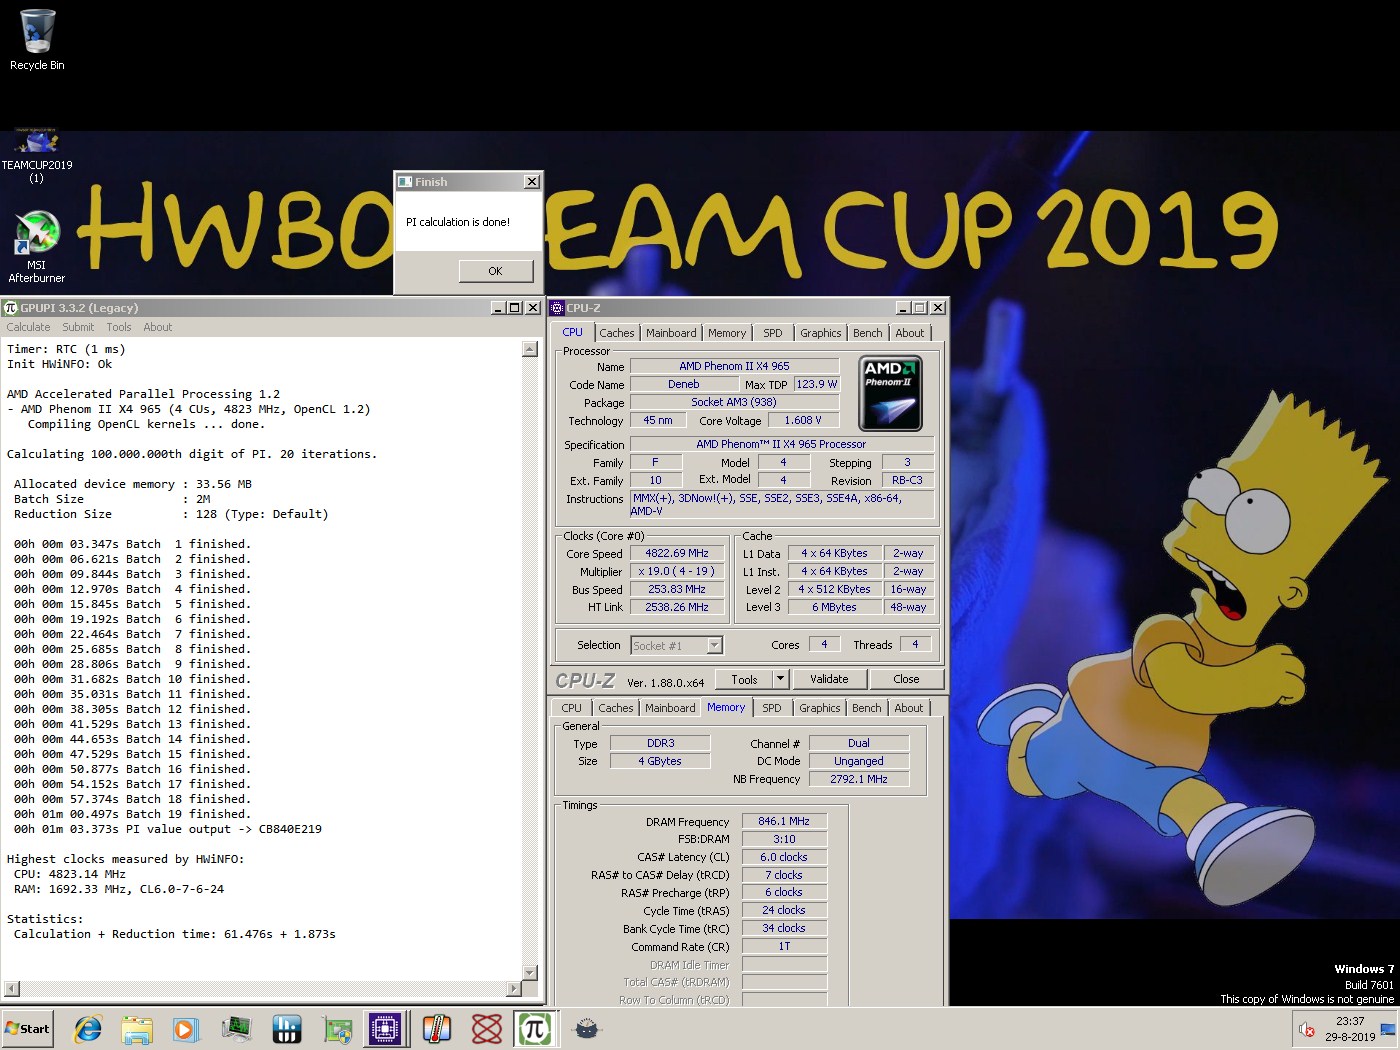
Task: Open Windows Explorer folder icon in taskbar
Action: click(137, 1029)
